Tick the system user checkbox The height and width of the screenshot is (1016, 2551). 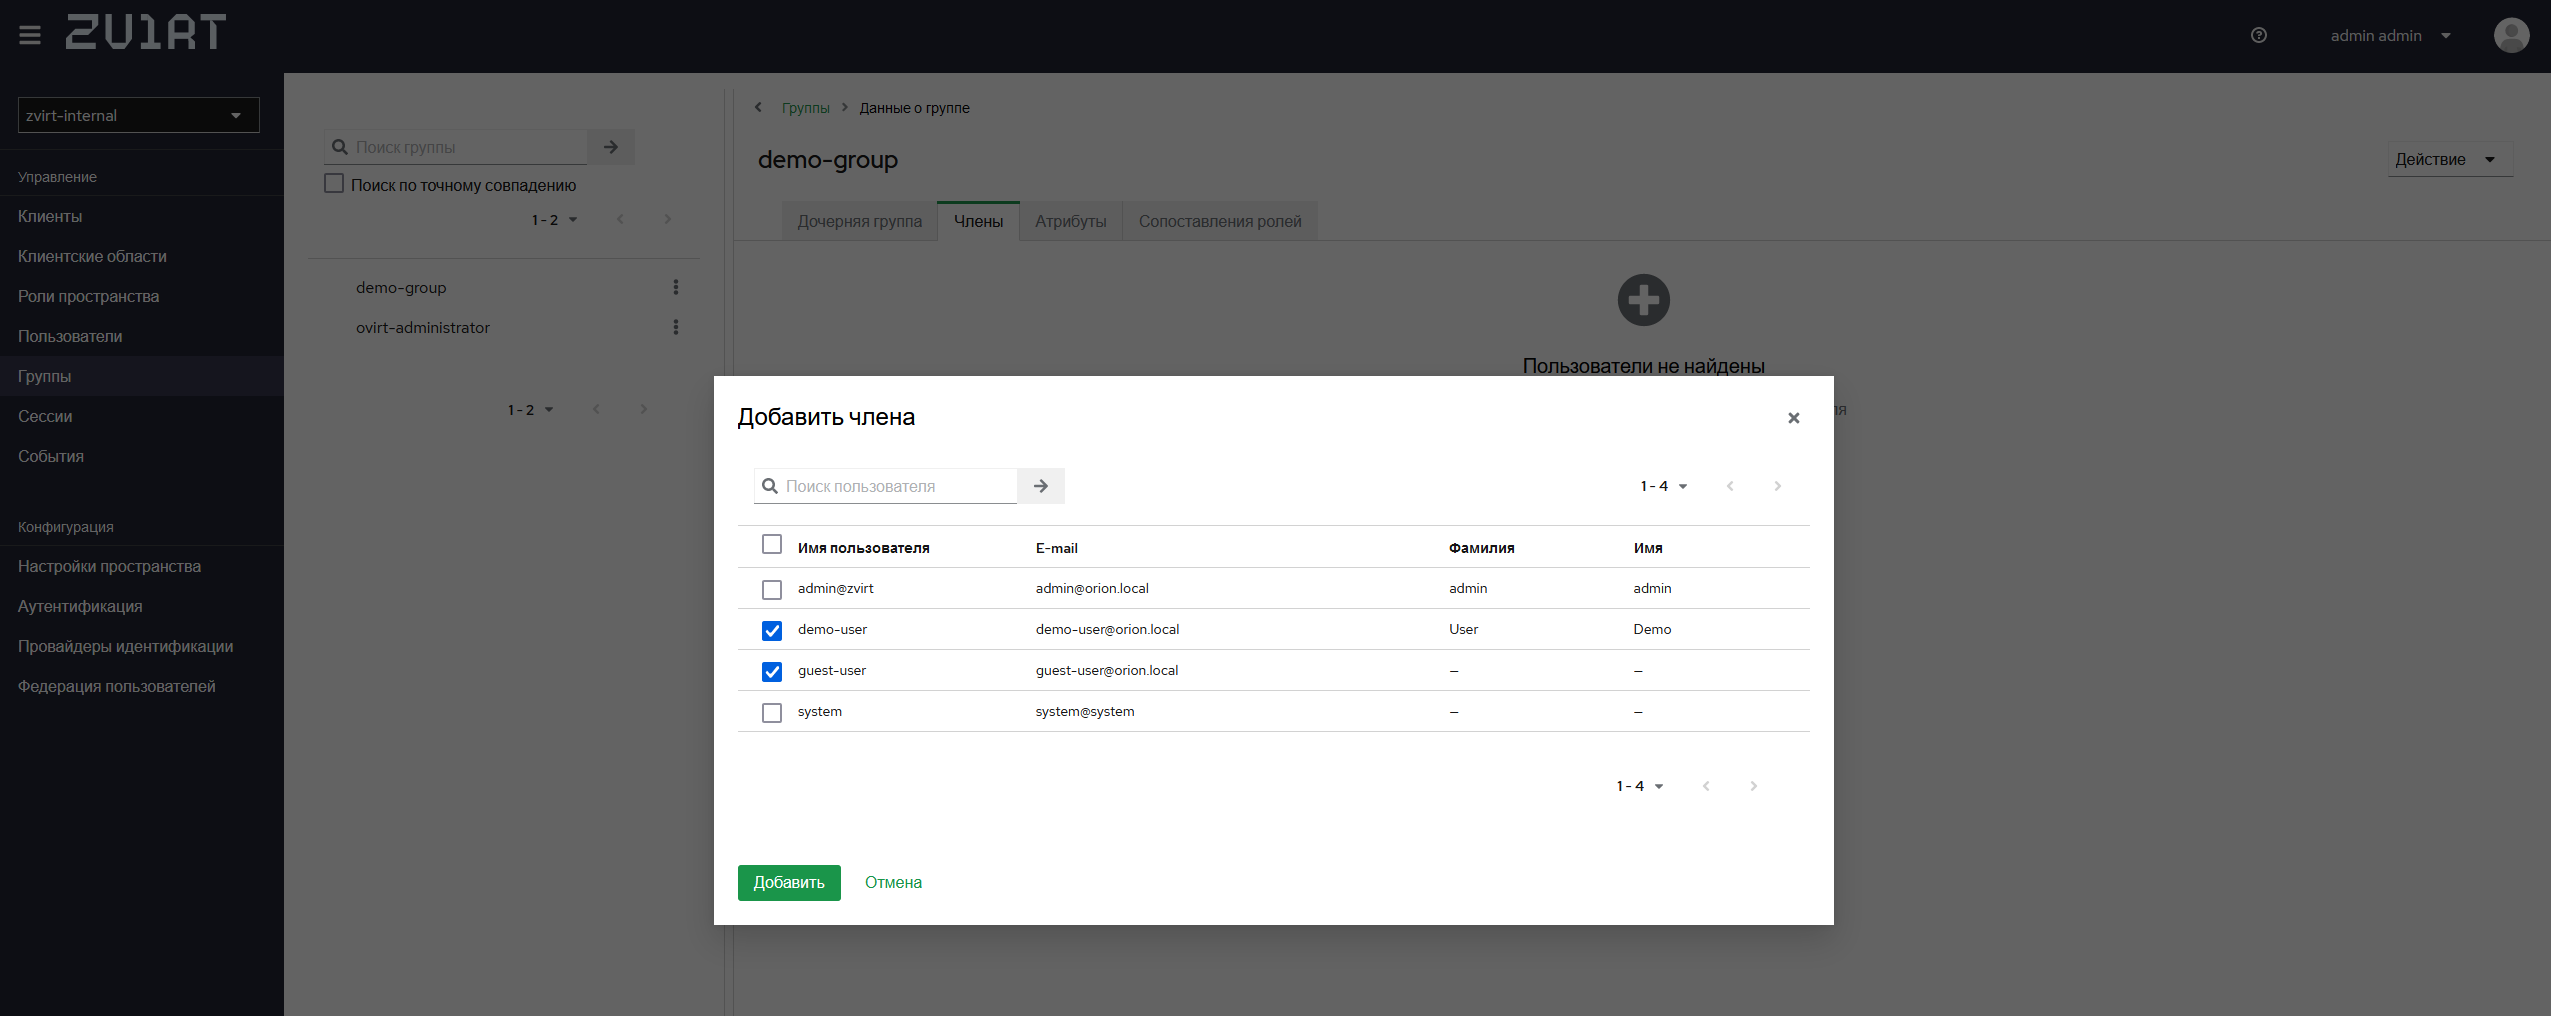tap(772, 712)
